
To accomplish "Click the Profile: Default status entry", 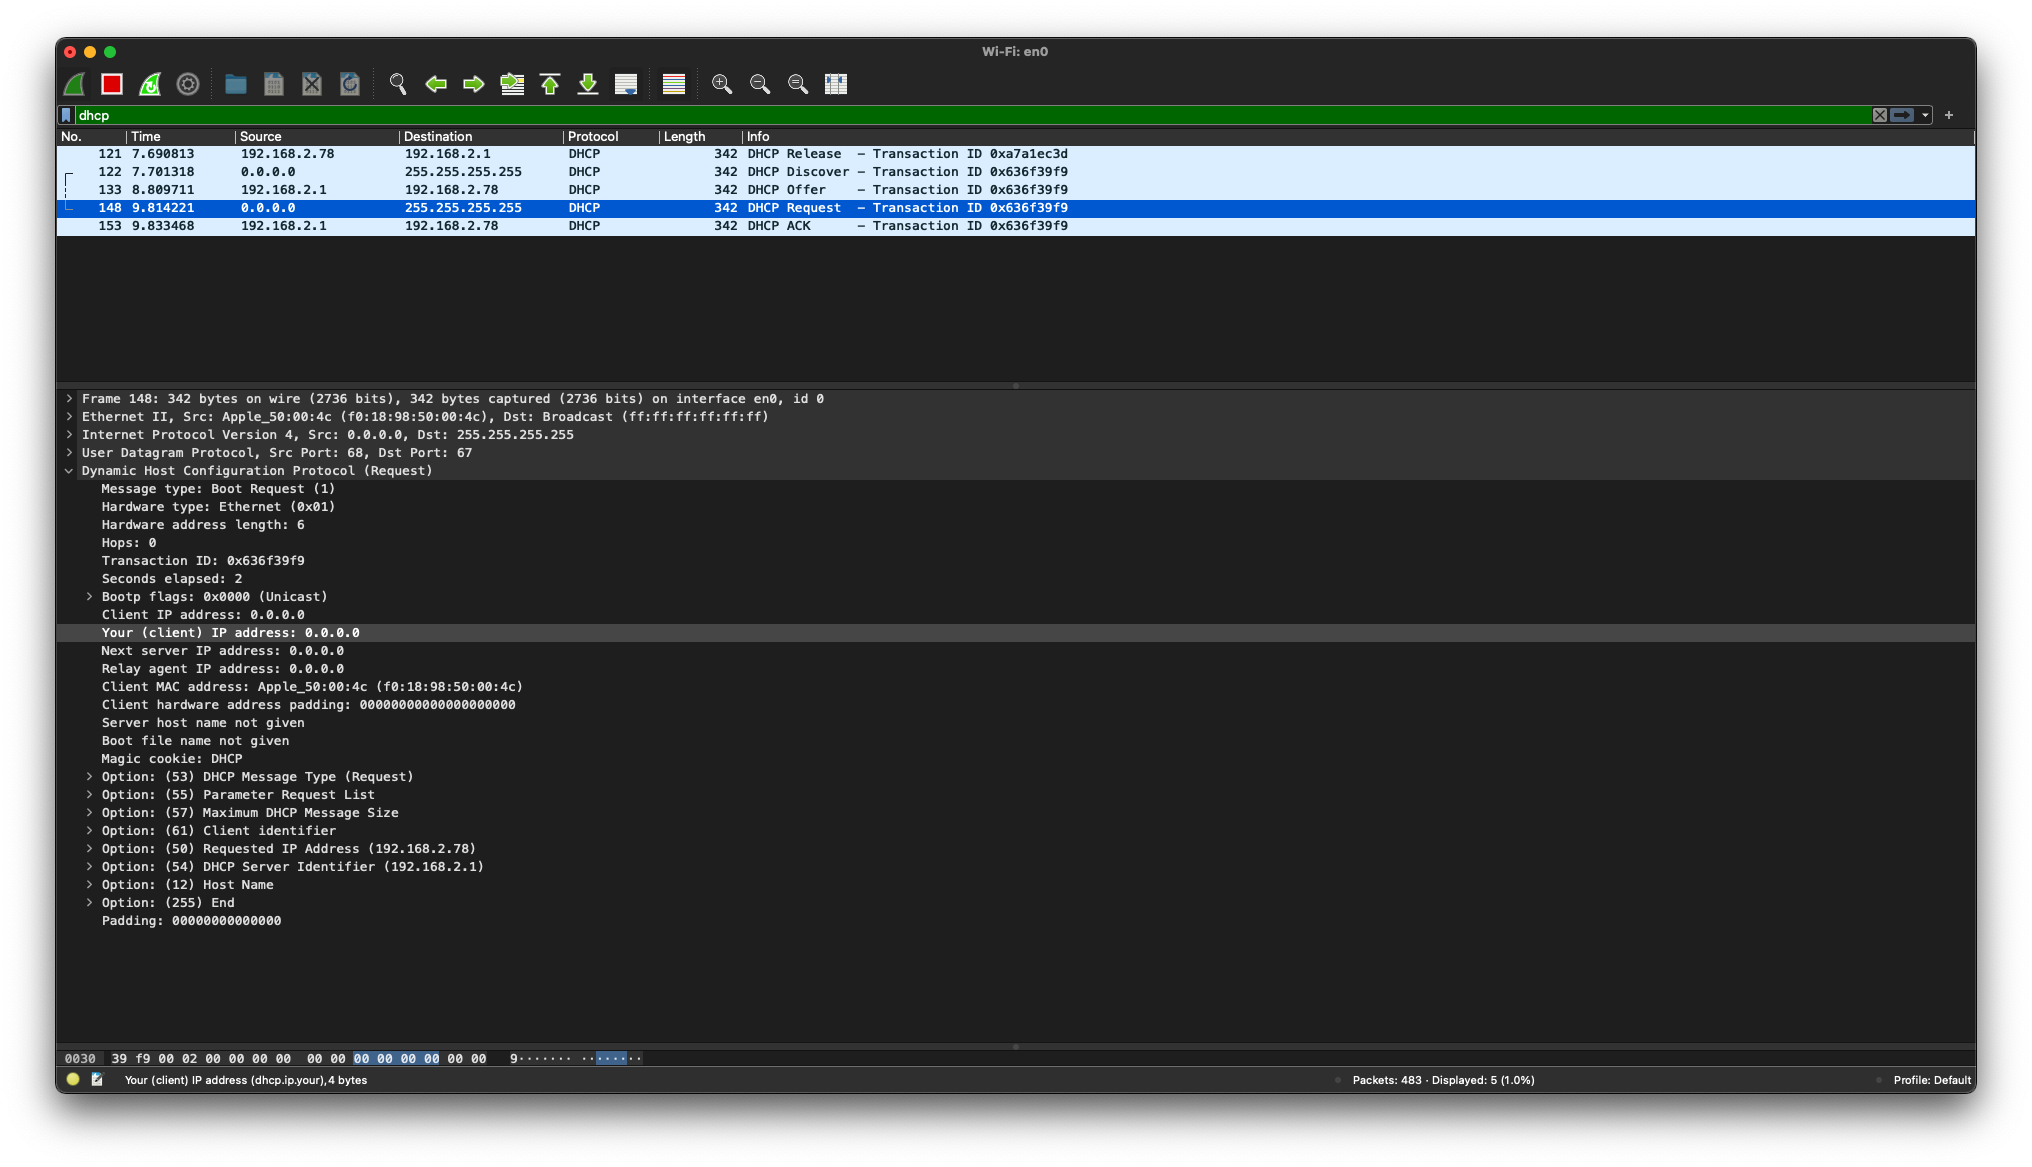I will 1932,1080.
